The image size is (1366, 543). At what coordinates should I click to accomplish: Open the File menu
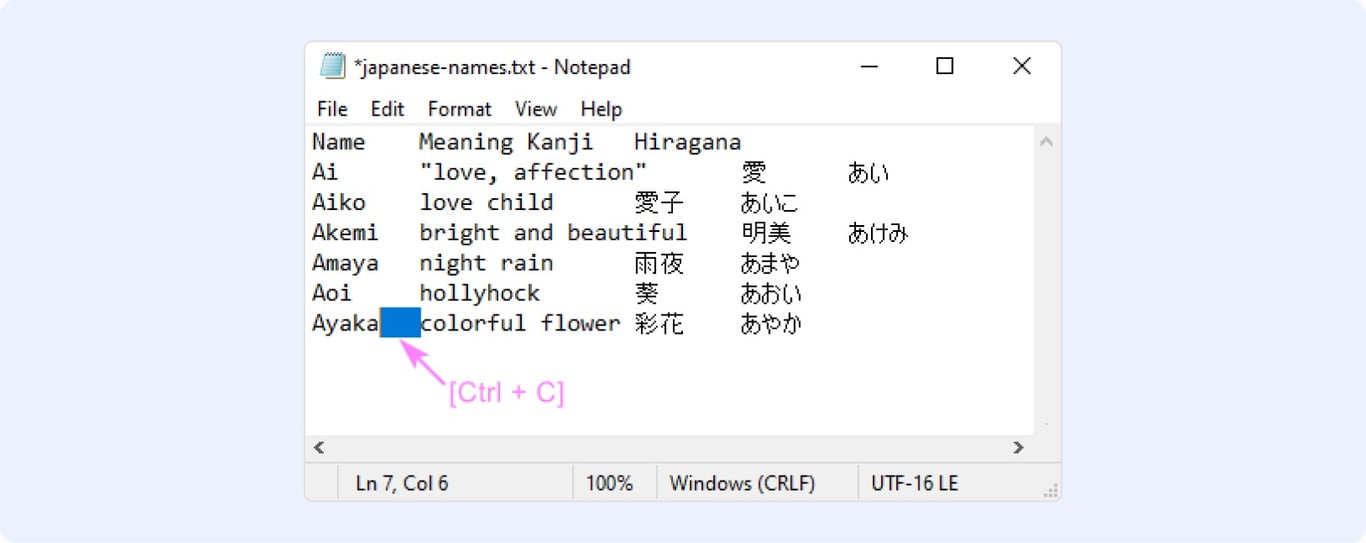coord(332,109)
